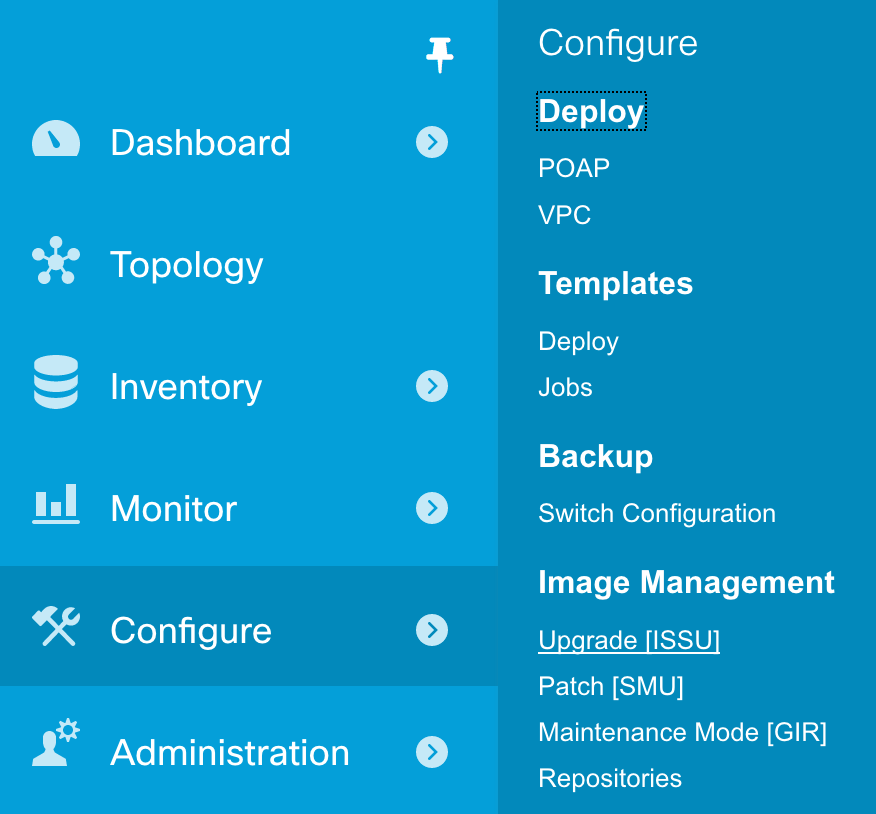876x814 pixels.
Task: Select POAP under Deploy
Action: coord(574,168)
